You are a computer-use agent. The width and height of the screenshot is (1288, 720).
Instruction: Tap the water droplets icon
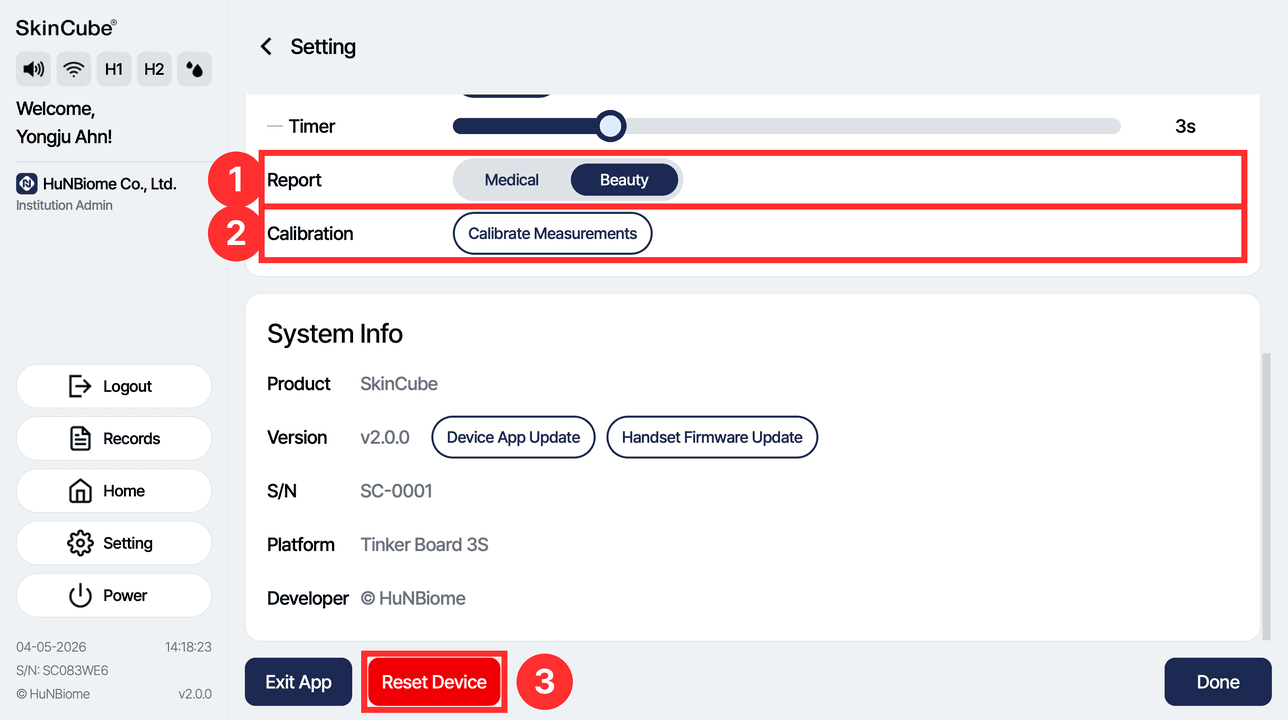[194, 69]
